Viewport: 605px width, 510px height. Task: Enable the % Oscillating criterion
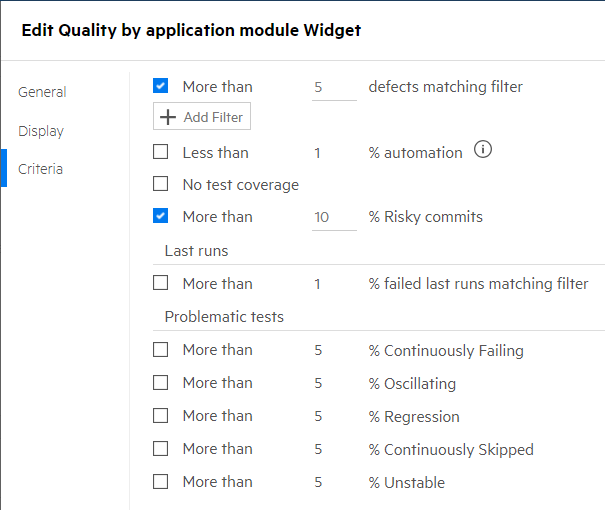click(161, 383)
